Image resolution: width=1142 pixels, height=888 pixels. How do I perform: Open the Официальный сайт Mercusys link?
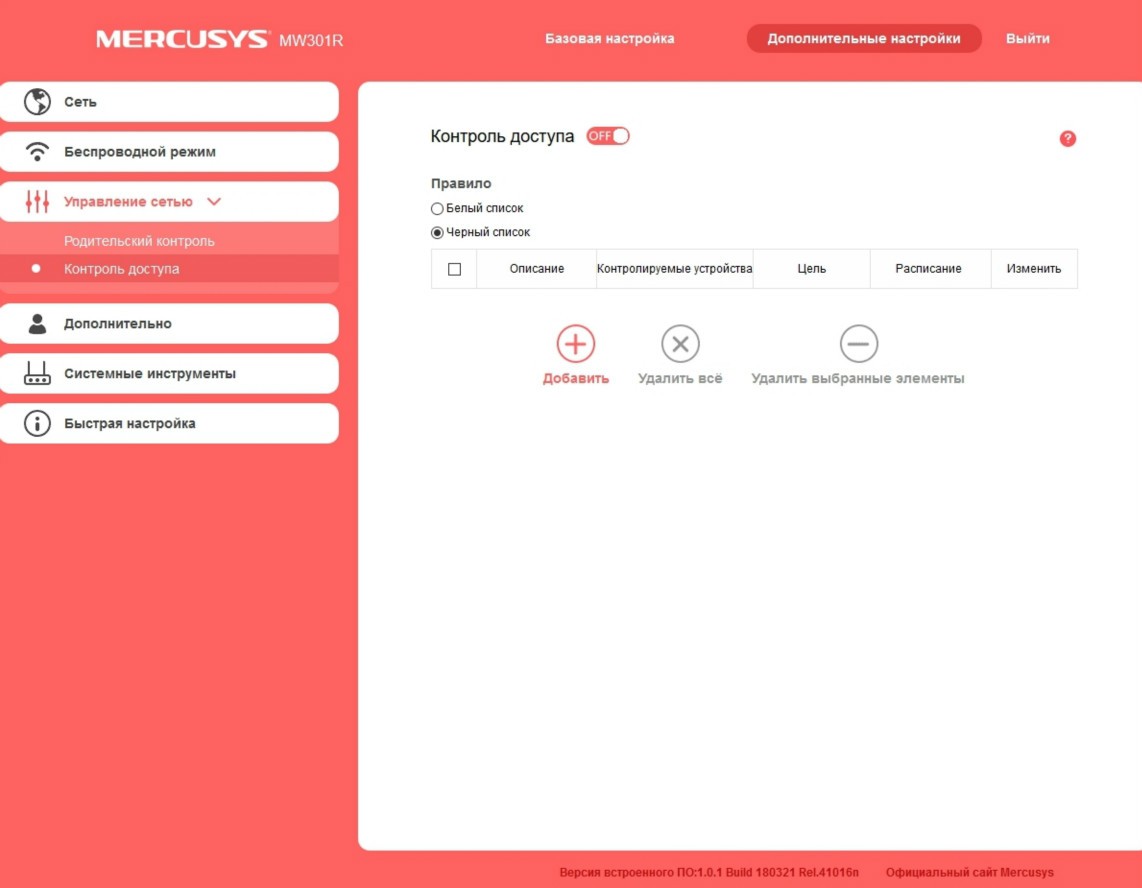pos(969,872)
